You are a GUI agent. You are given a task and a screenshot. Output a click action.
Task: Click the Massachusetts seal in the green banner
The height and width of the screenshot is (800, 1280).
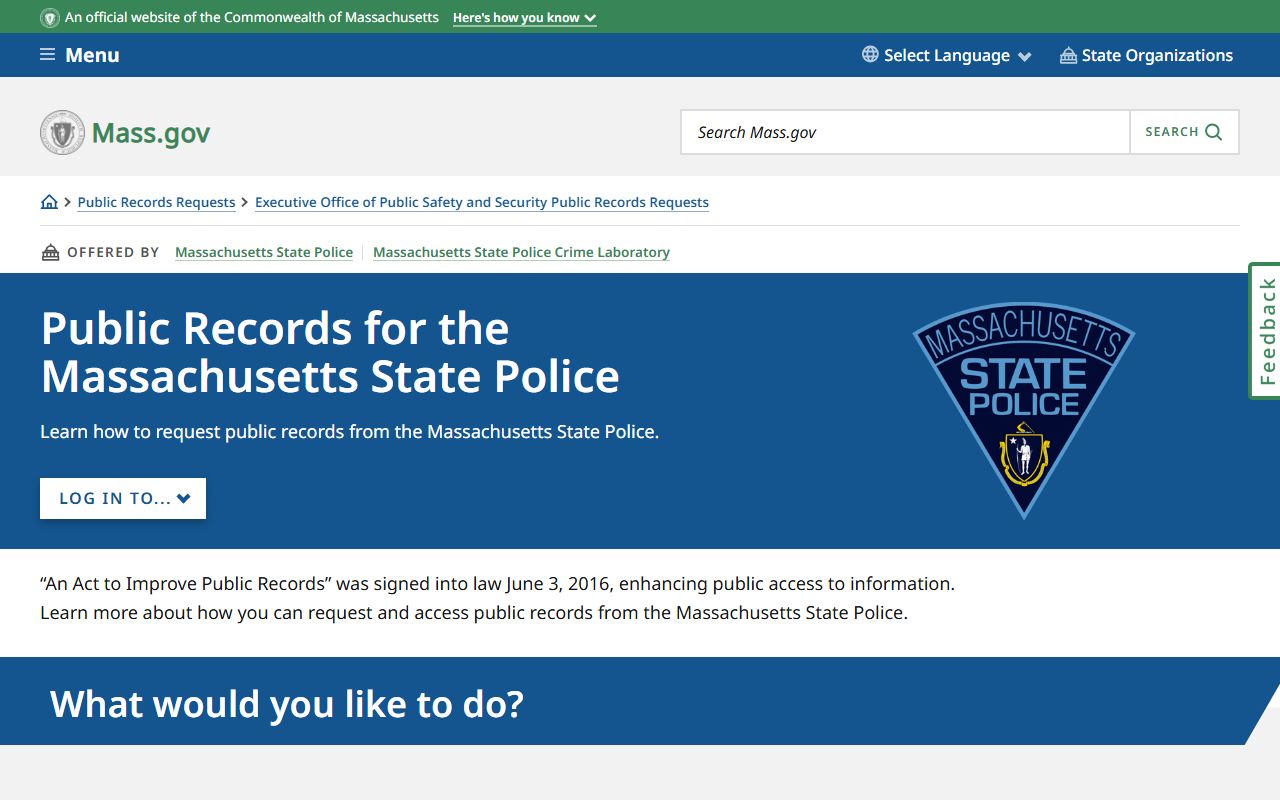pos(50,18)
